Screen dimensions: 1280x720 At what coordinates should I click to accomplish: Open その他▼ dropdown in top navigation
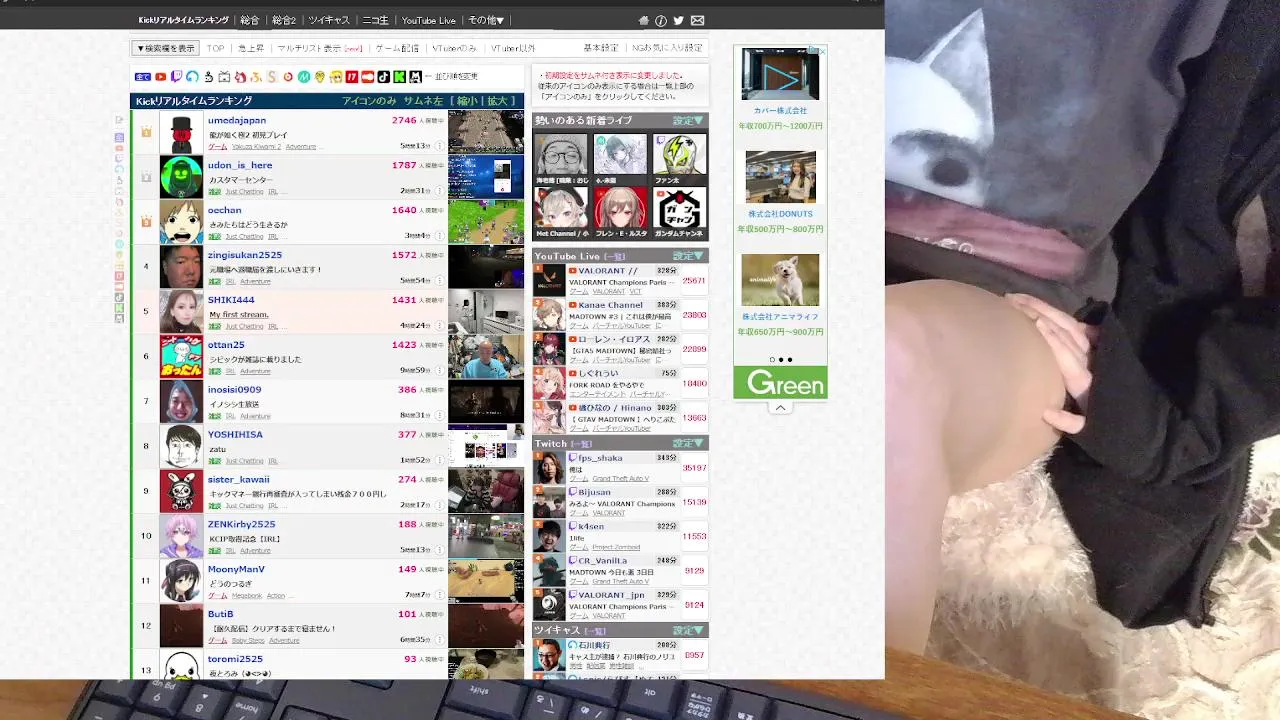click(x=486, y=20)
